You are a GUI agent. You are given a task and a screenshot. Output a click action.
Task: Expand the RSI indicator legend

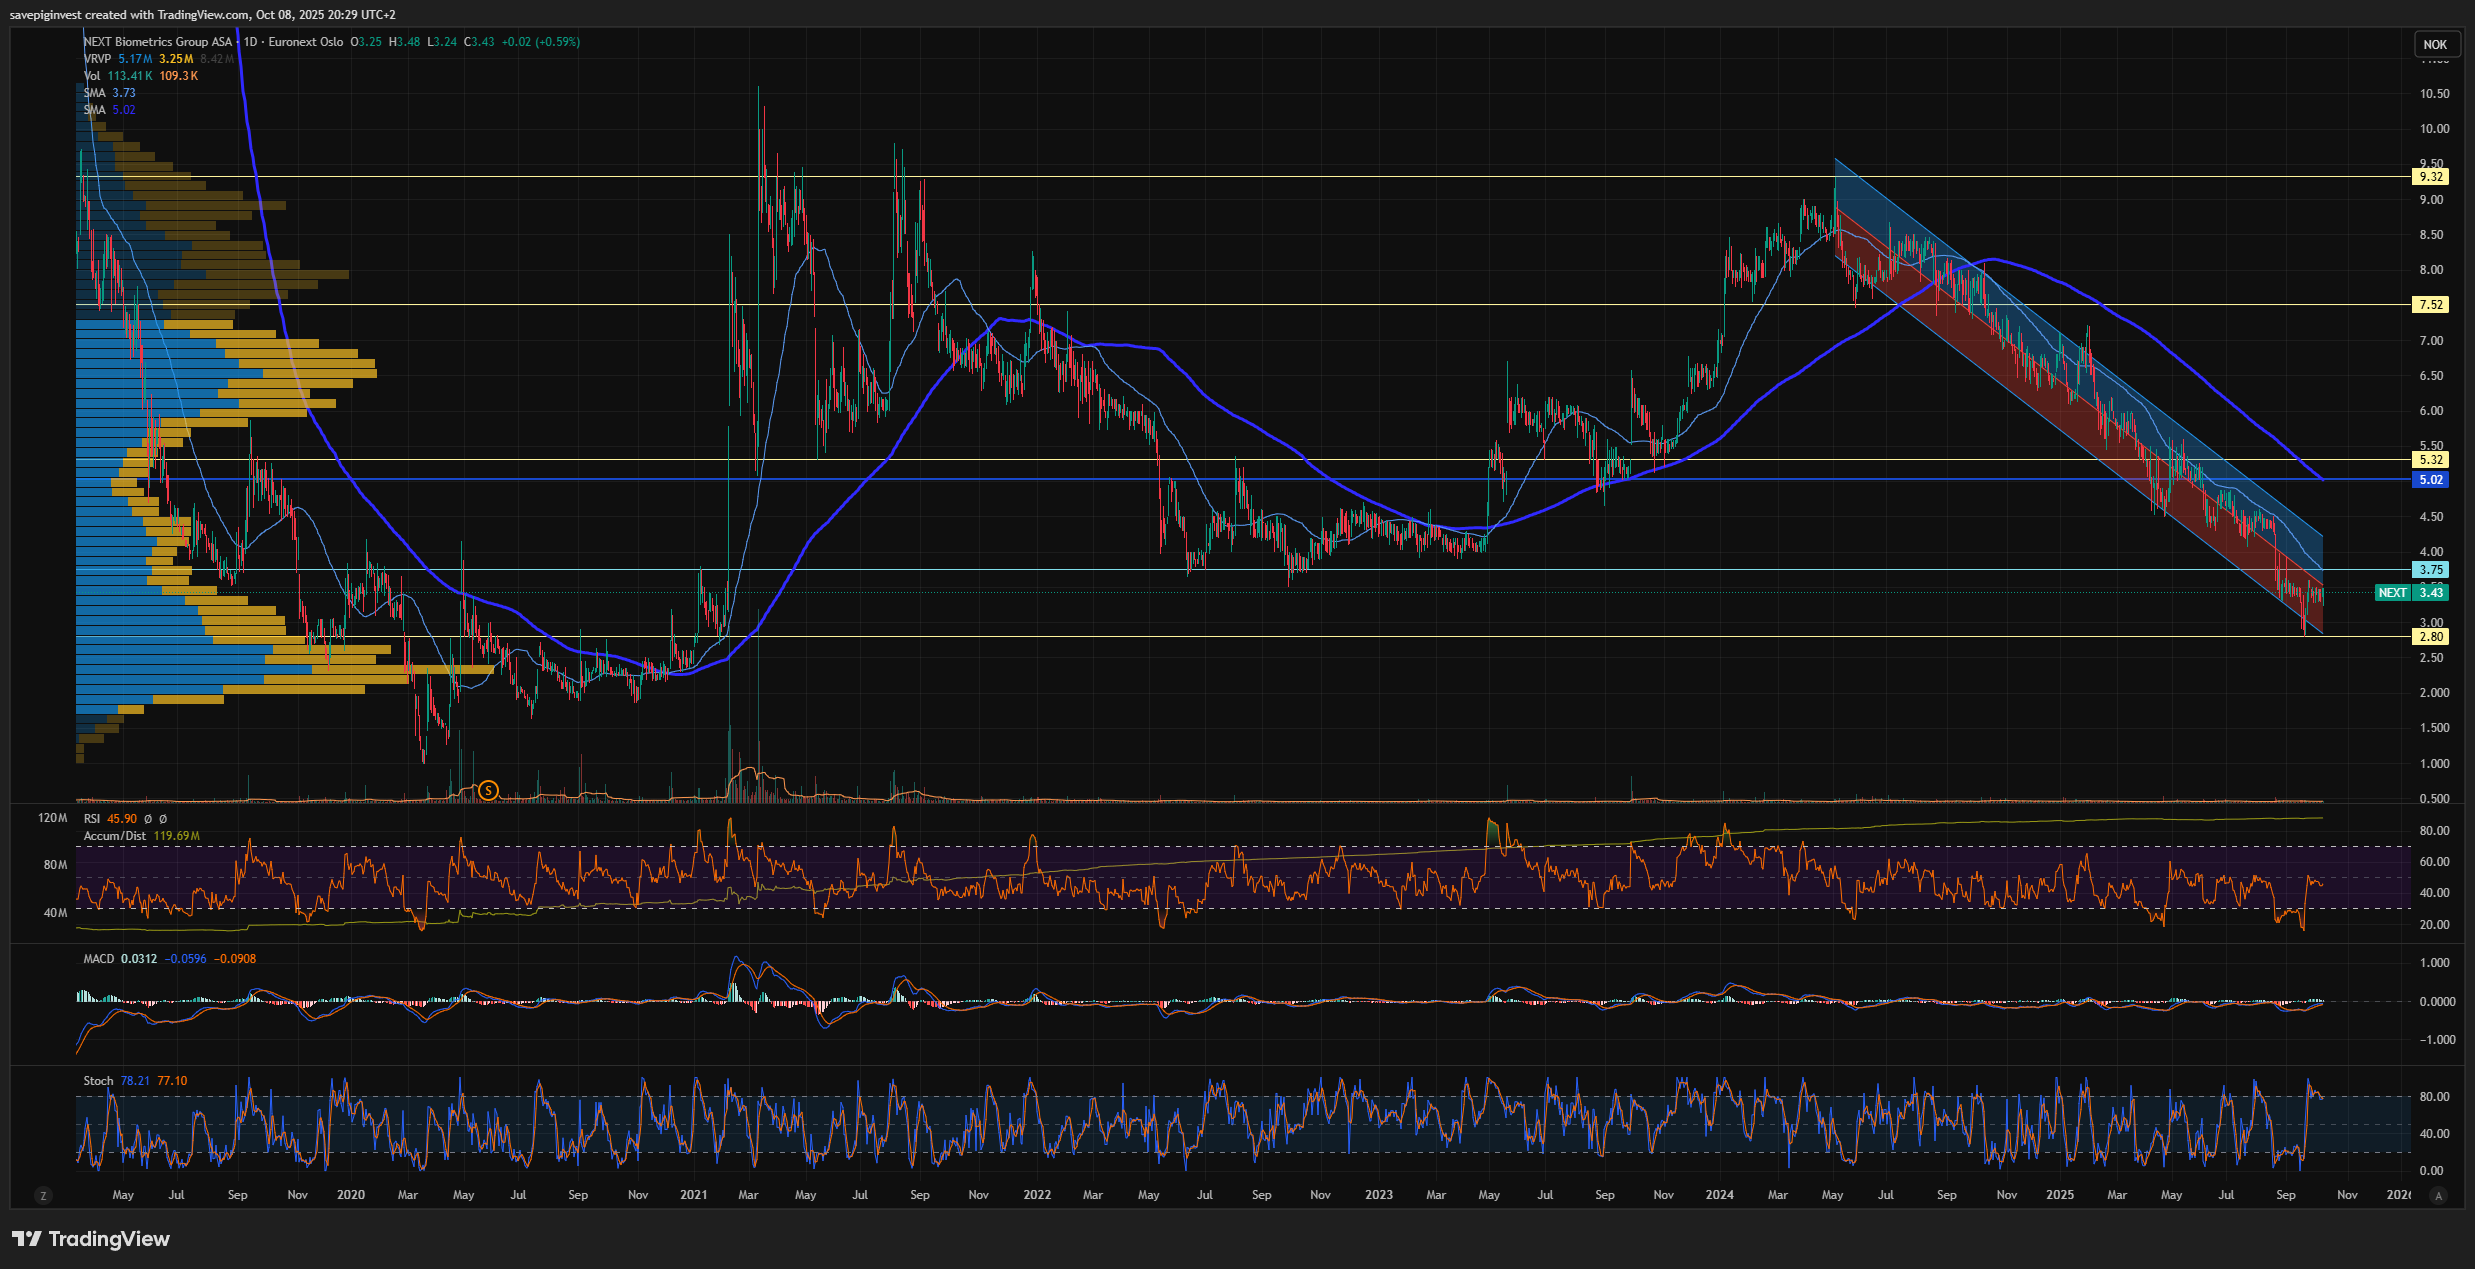click(92, 819)
